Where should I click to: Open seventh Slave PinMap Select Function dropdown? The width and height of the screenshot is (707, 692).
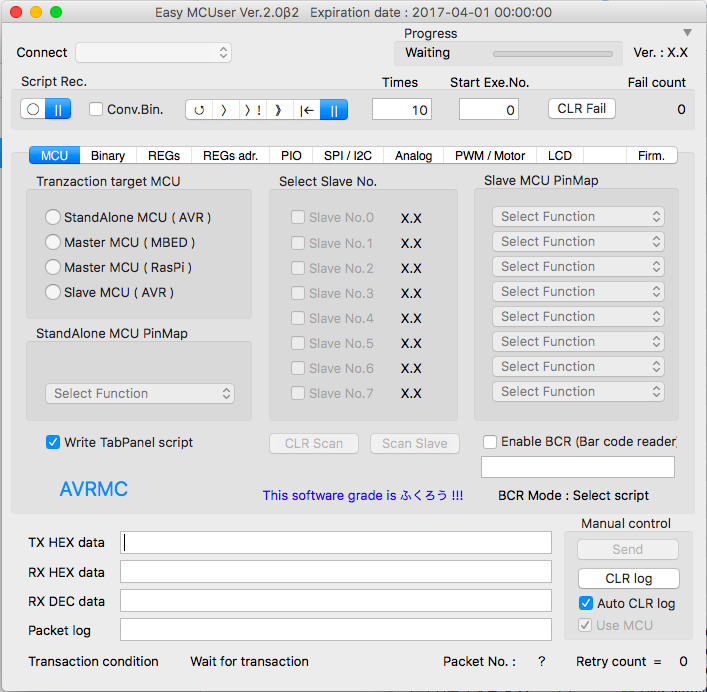[x=578, y=367]
